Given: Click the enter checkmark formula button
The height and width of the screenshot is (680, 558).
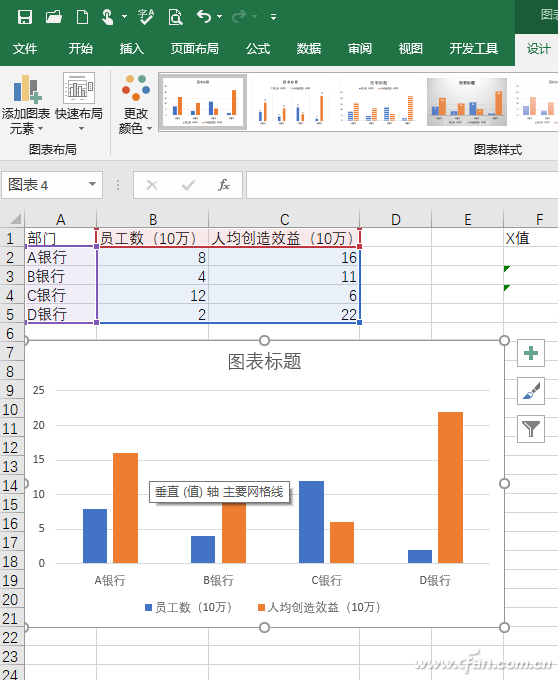Looking at the screenshot, I should (x=188, y=186).
